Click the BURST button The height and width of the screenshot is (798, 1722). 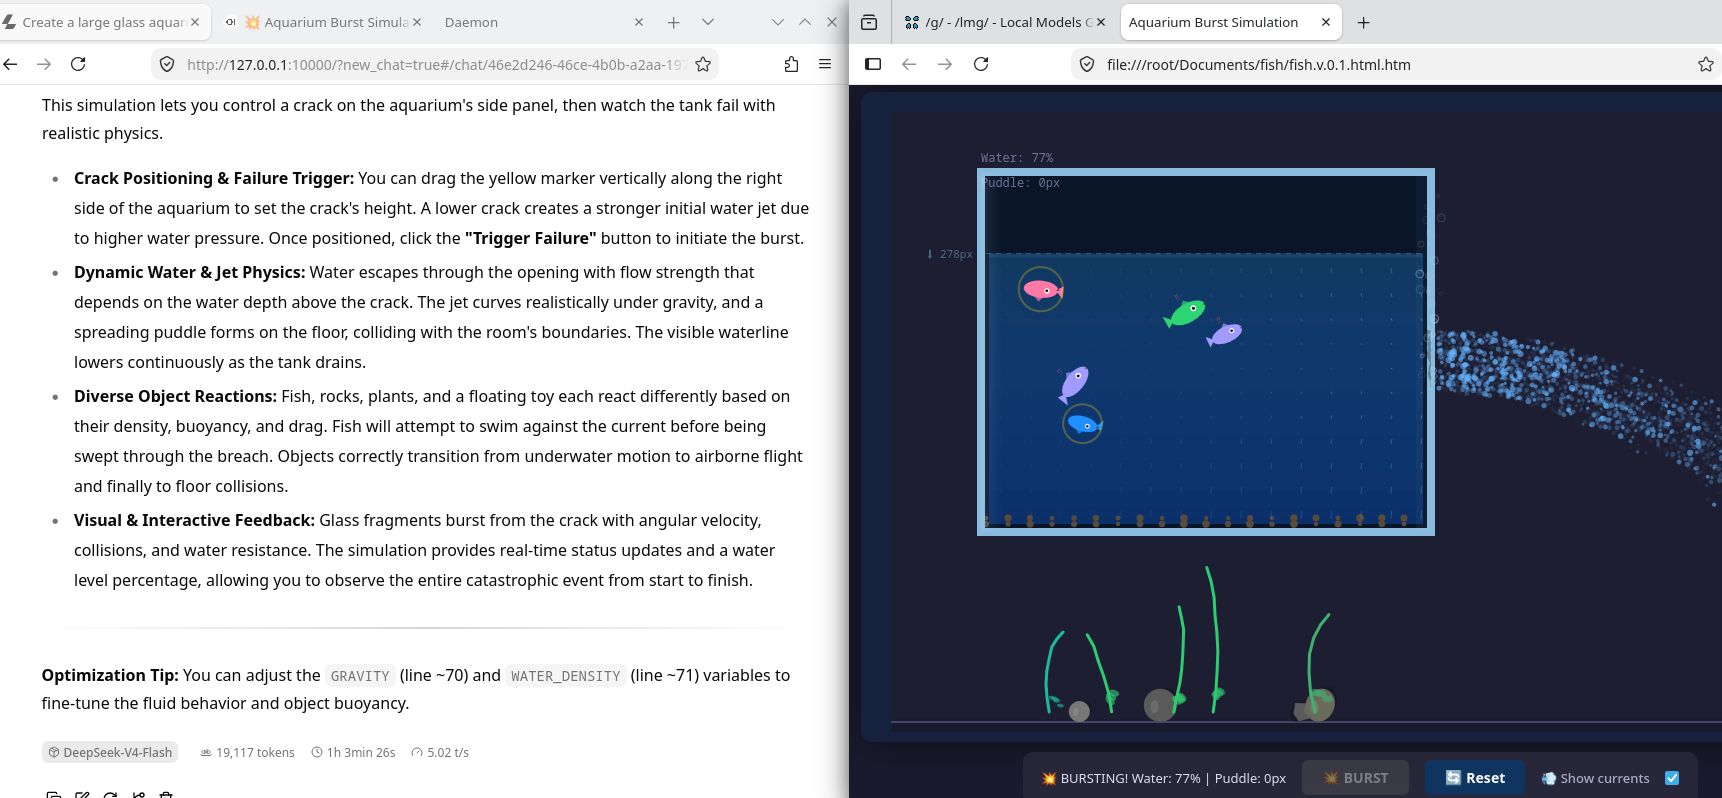pyautogui.click(x=1356, y=778)
